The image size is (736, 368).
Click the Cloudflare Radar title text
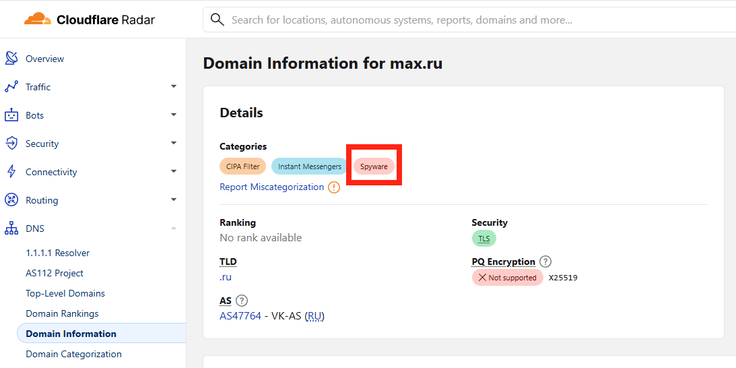(106, 20)
